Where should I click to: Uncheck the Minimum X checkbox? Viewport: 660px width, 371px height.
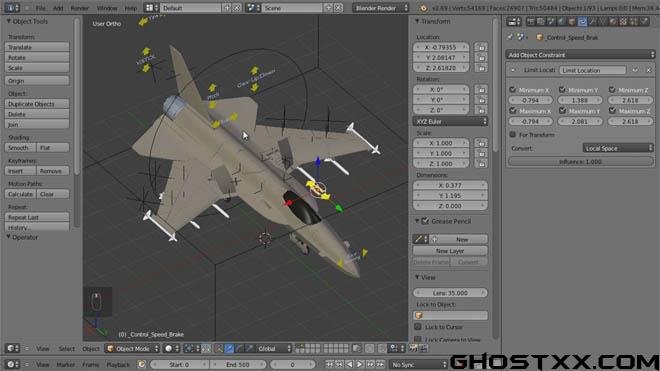click(513, 90)
